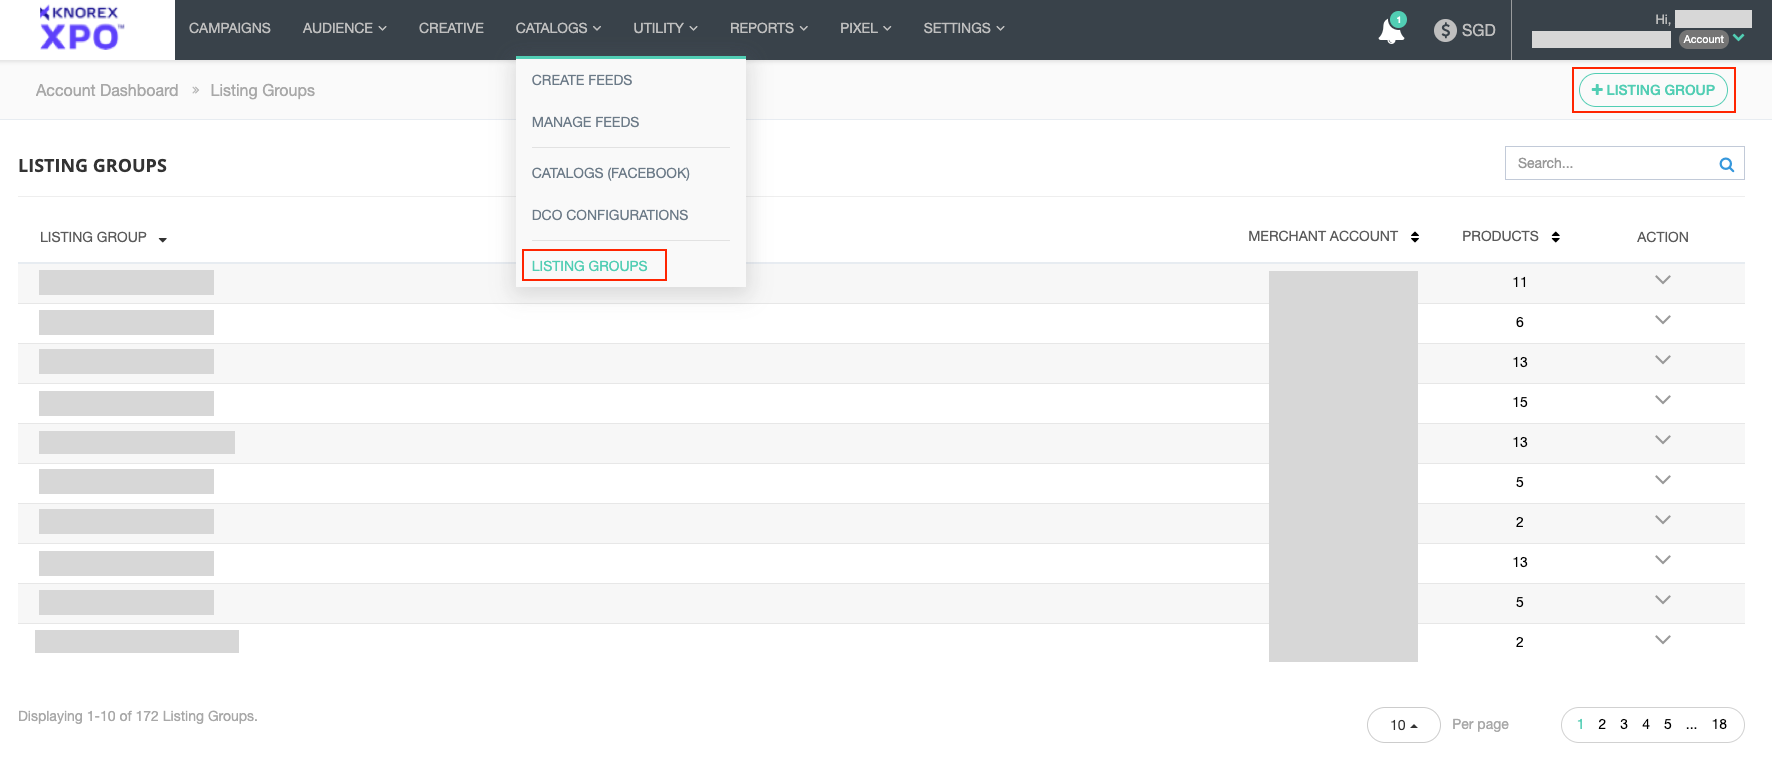Expand action chevron for row with 11 products
This screenshot has width=1772, height=760.
click(1662, 280)
